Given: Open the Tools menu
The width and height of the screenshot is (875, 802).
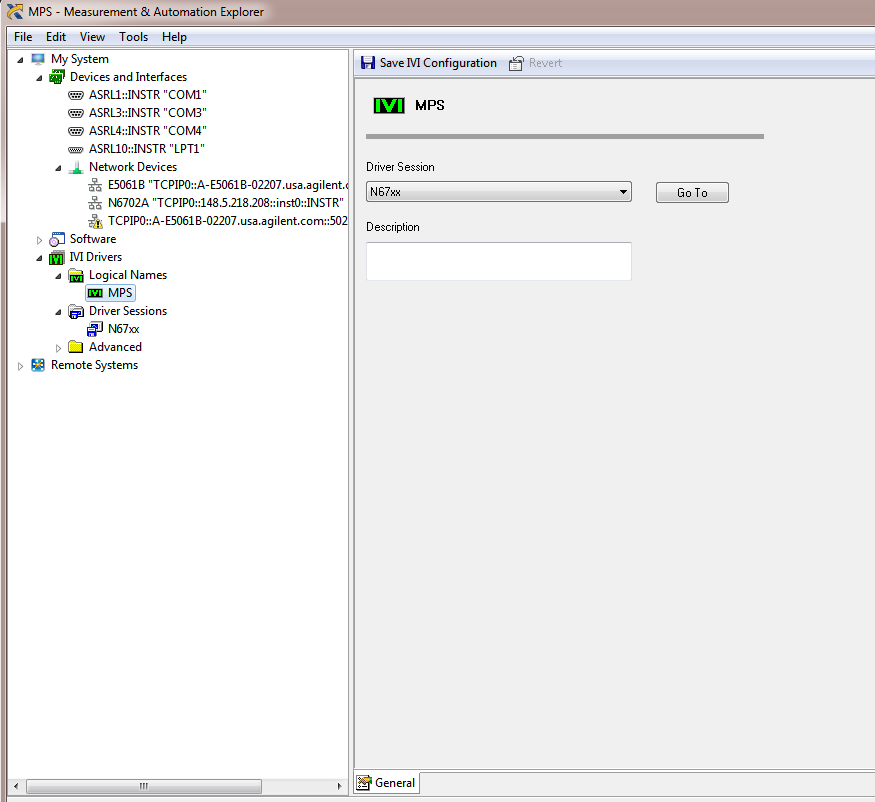Looking at the screenshot, I should point(133,37).
